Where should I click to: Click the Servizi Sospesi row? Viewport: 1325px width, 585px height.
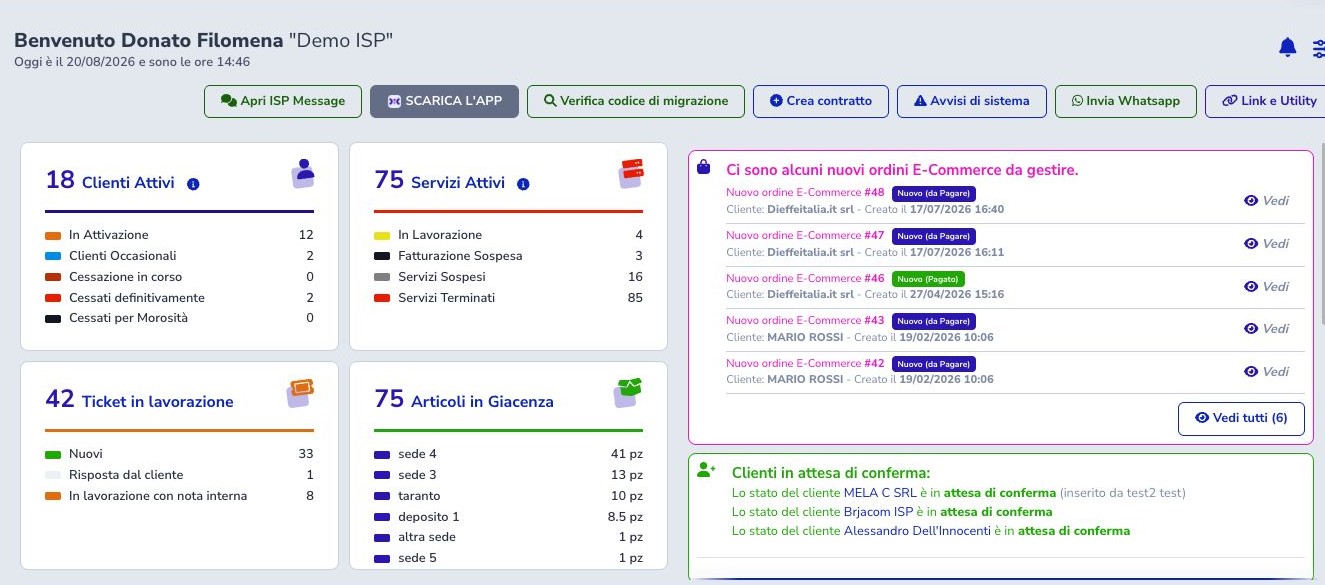[x=508, y=277]
